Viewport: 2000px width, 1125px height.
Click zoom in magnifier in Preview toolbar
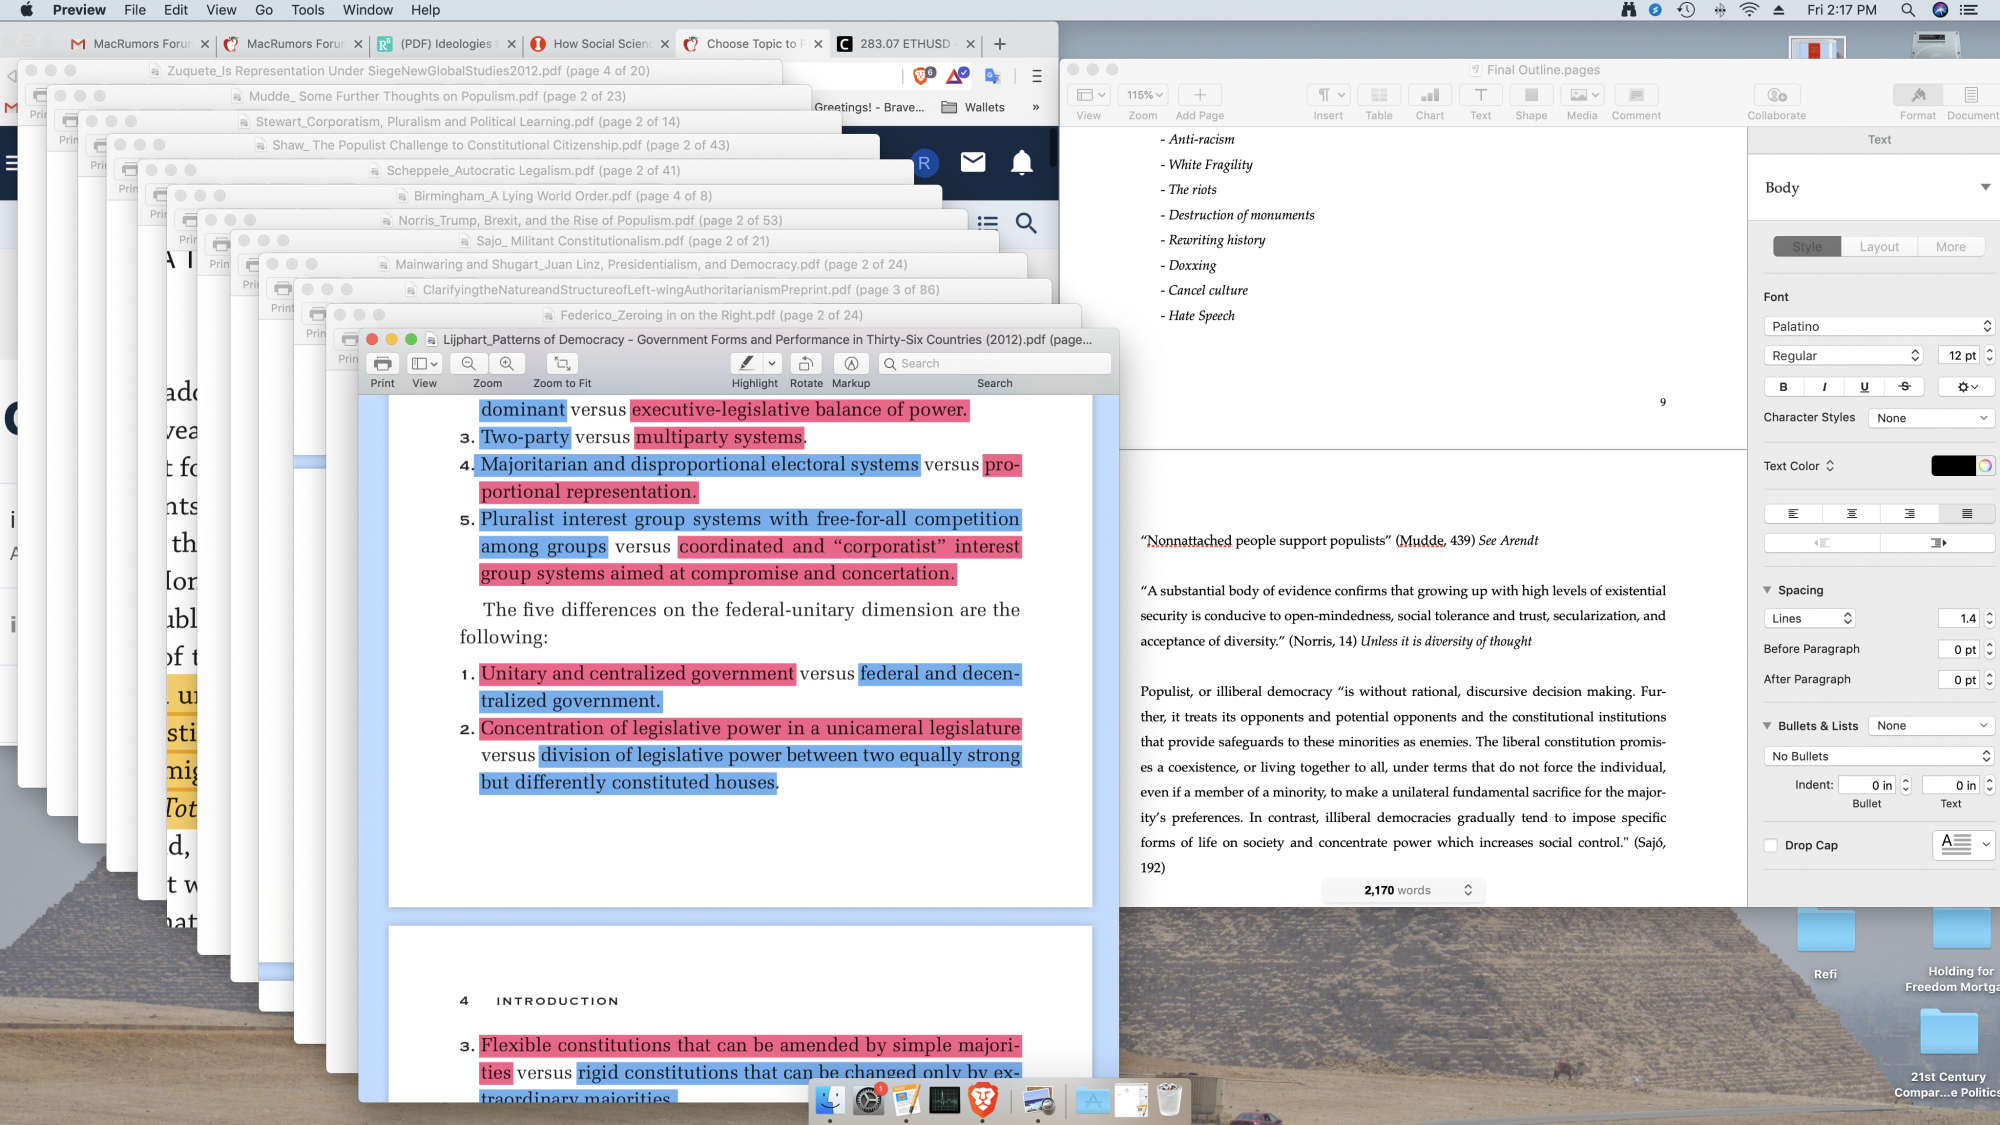click(x=507, y=364)
